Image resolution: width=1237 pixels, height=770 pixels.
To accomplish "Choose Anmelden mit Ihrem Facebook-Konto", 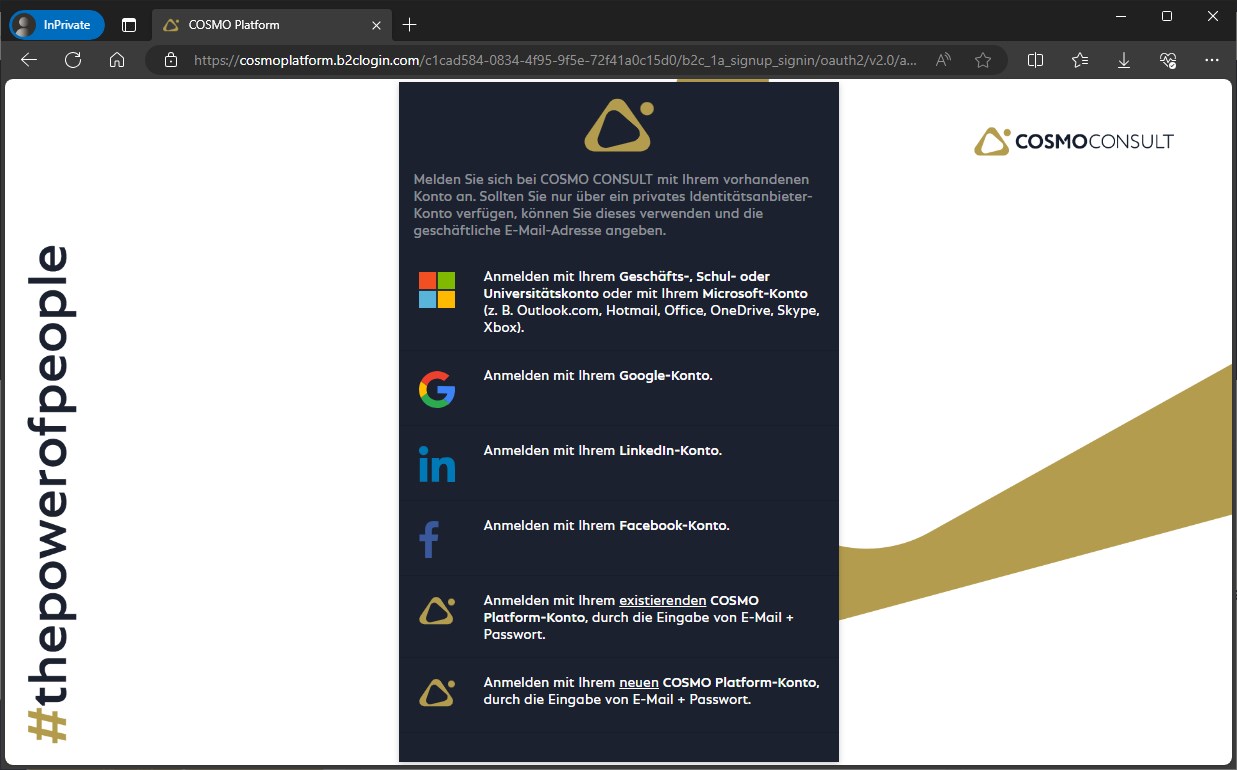I will (606, 526).
